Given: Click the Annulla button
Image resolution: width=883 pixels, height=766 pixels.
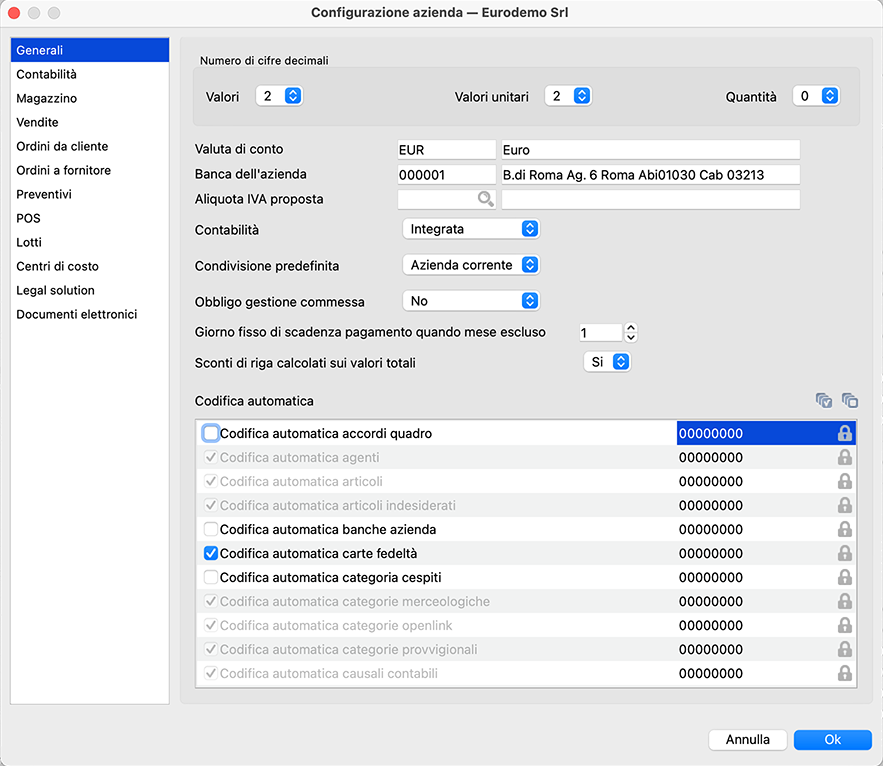Looking at the screenshot, I should pyautogui.click(x=747, y=740).
